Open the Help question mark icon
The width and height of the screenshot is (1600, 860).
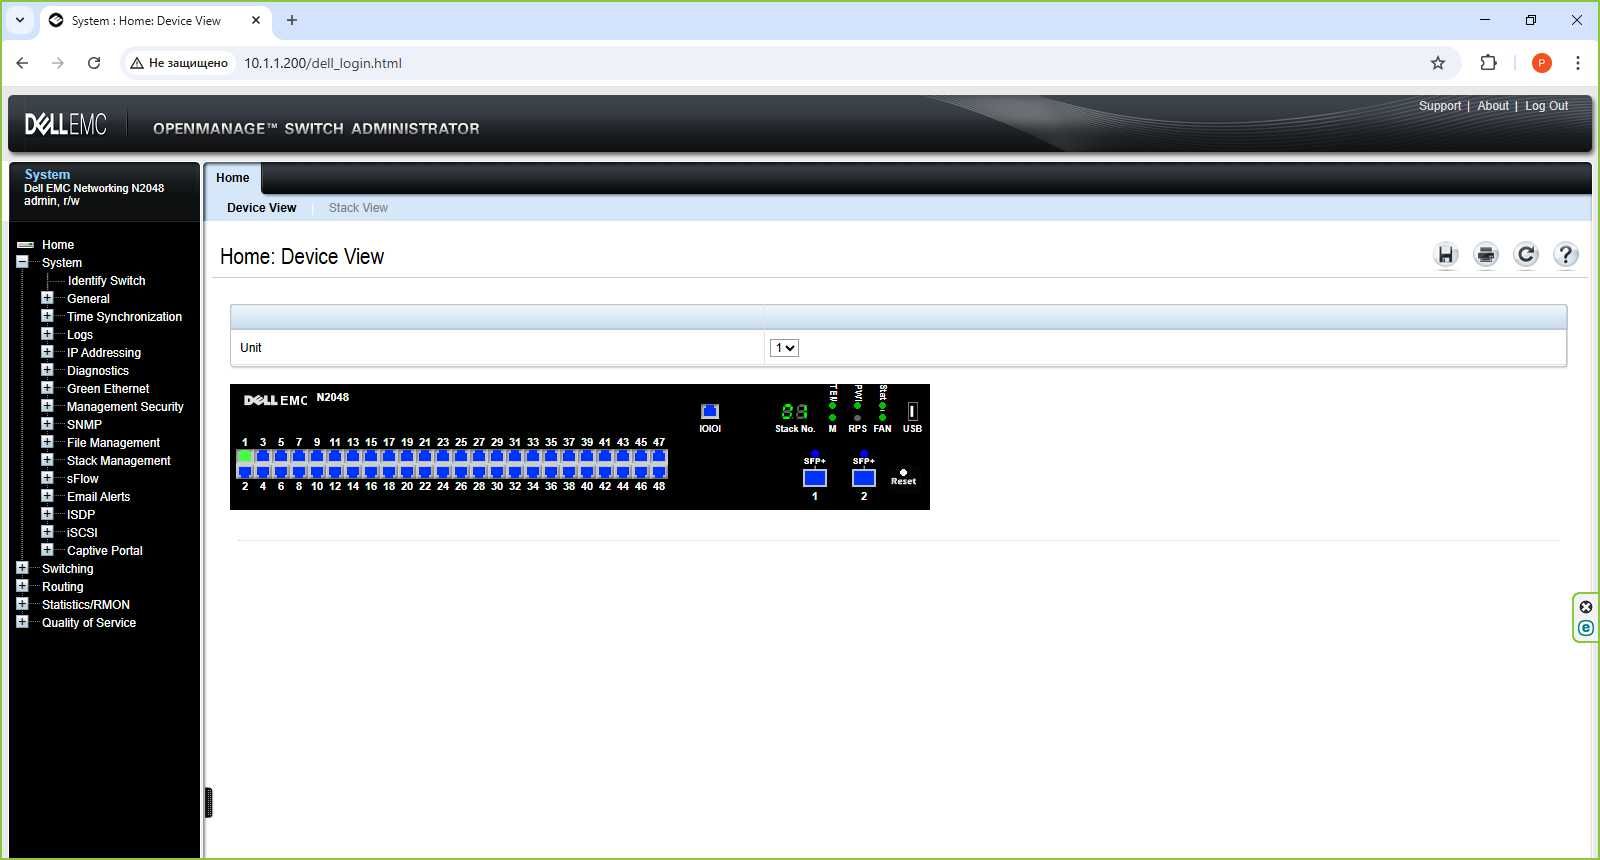point(1566,255)
